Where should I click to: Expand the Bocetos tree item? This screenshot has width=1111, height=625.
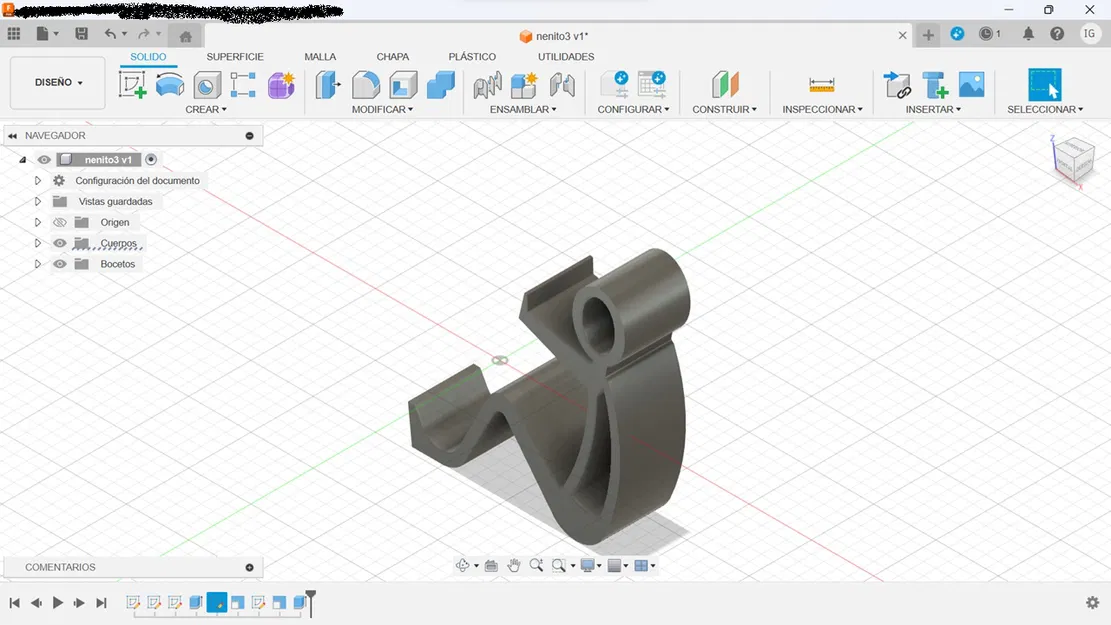click(x=38, y=263)
